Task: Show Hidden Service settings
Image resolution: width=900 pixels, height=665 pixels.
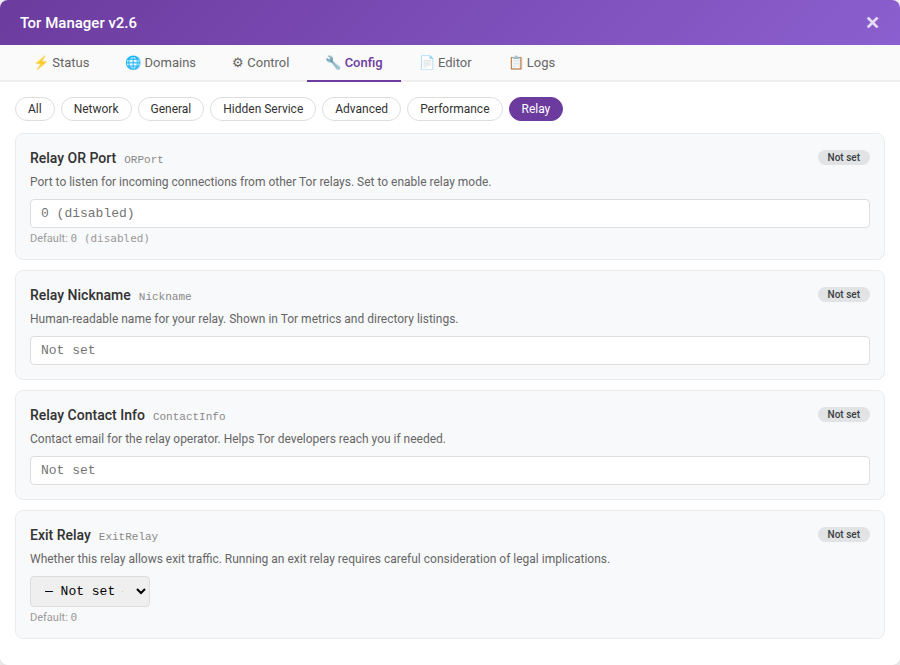Action: pos(263,109)
